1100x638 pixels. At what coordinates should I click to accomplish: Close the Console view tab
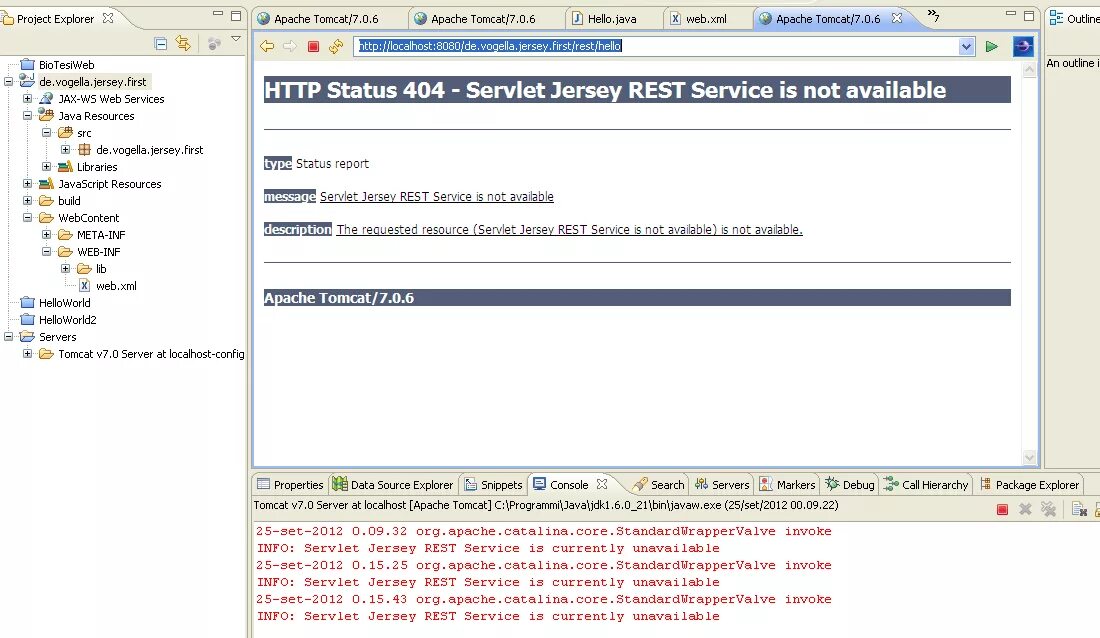(x=602, y=484)
